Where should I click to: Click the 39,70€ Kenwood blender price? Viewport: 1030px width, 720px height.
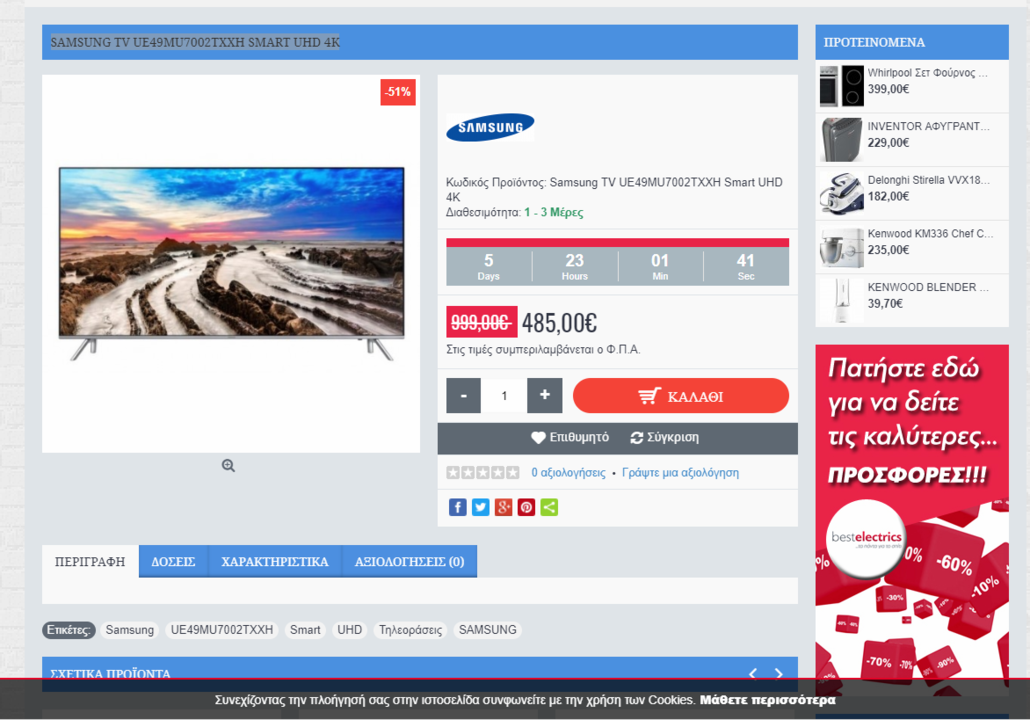[x=885, y=304]
